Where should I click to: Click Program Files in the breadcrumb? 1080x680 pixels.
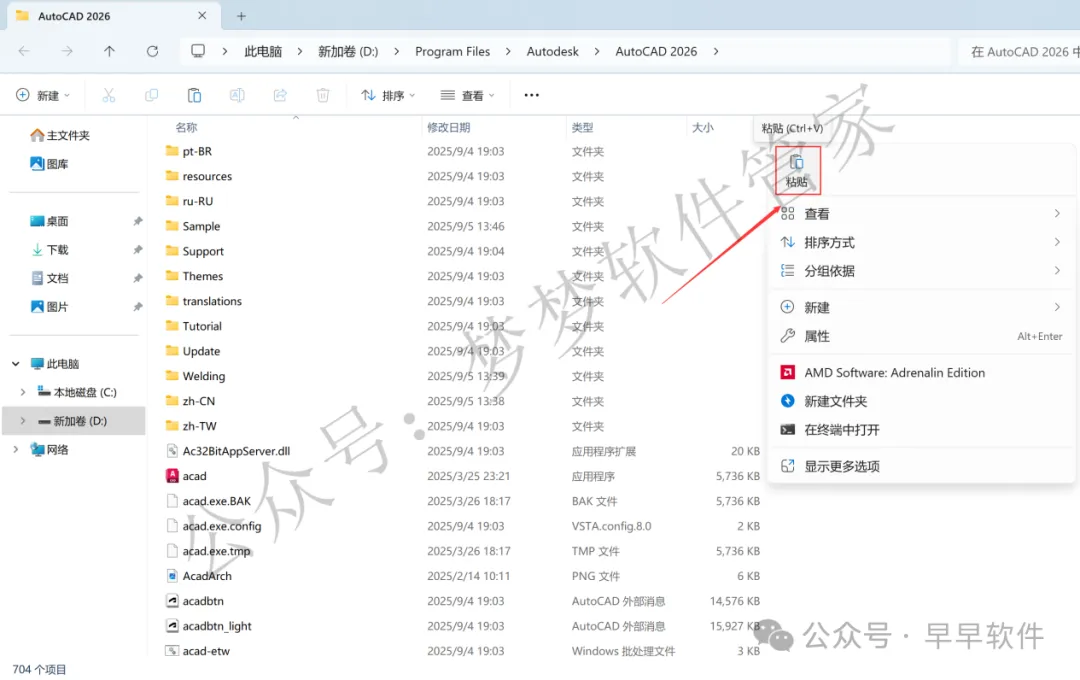453,52
